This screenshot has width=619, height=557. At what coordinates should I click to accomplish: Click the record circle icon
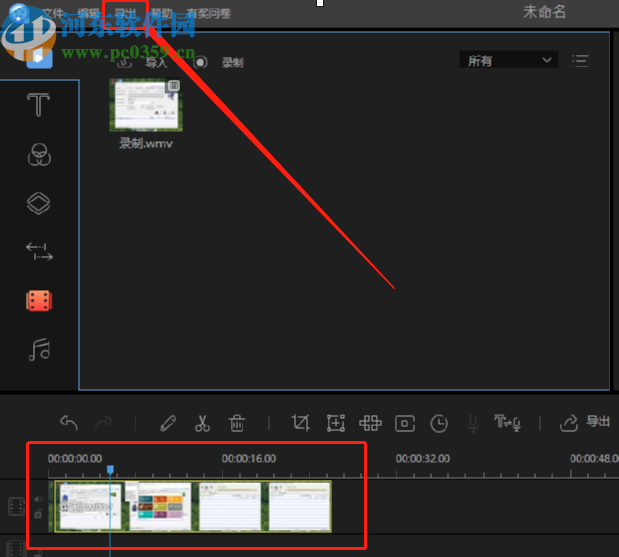[200, 62]
